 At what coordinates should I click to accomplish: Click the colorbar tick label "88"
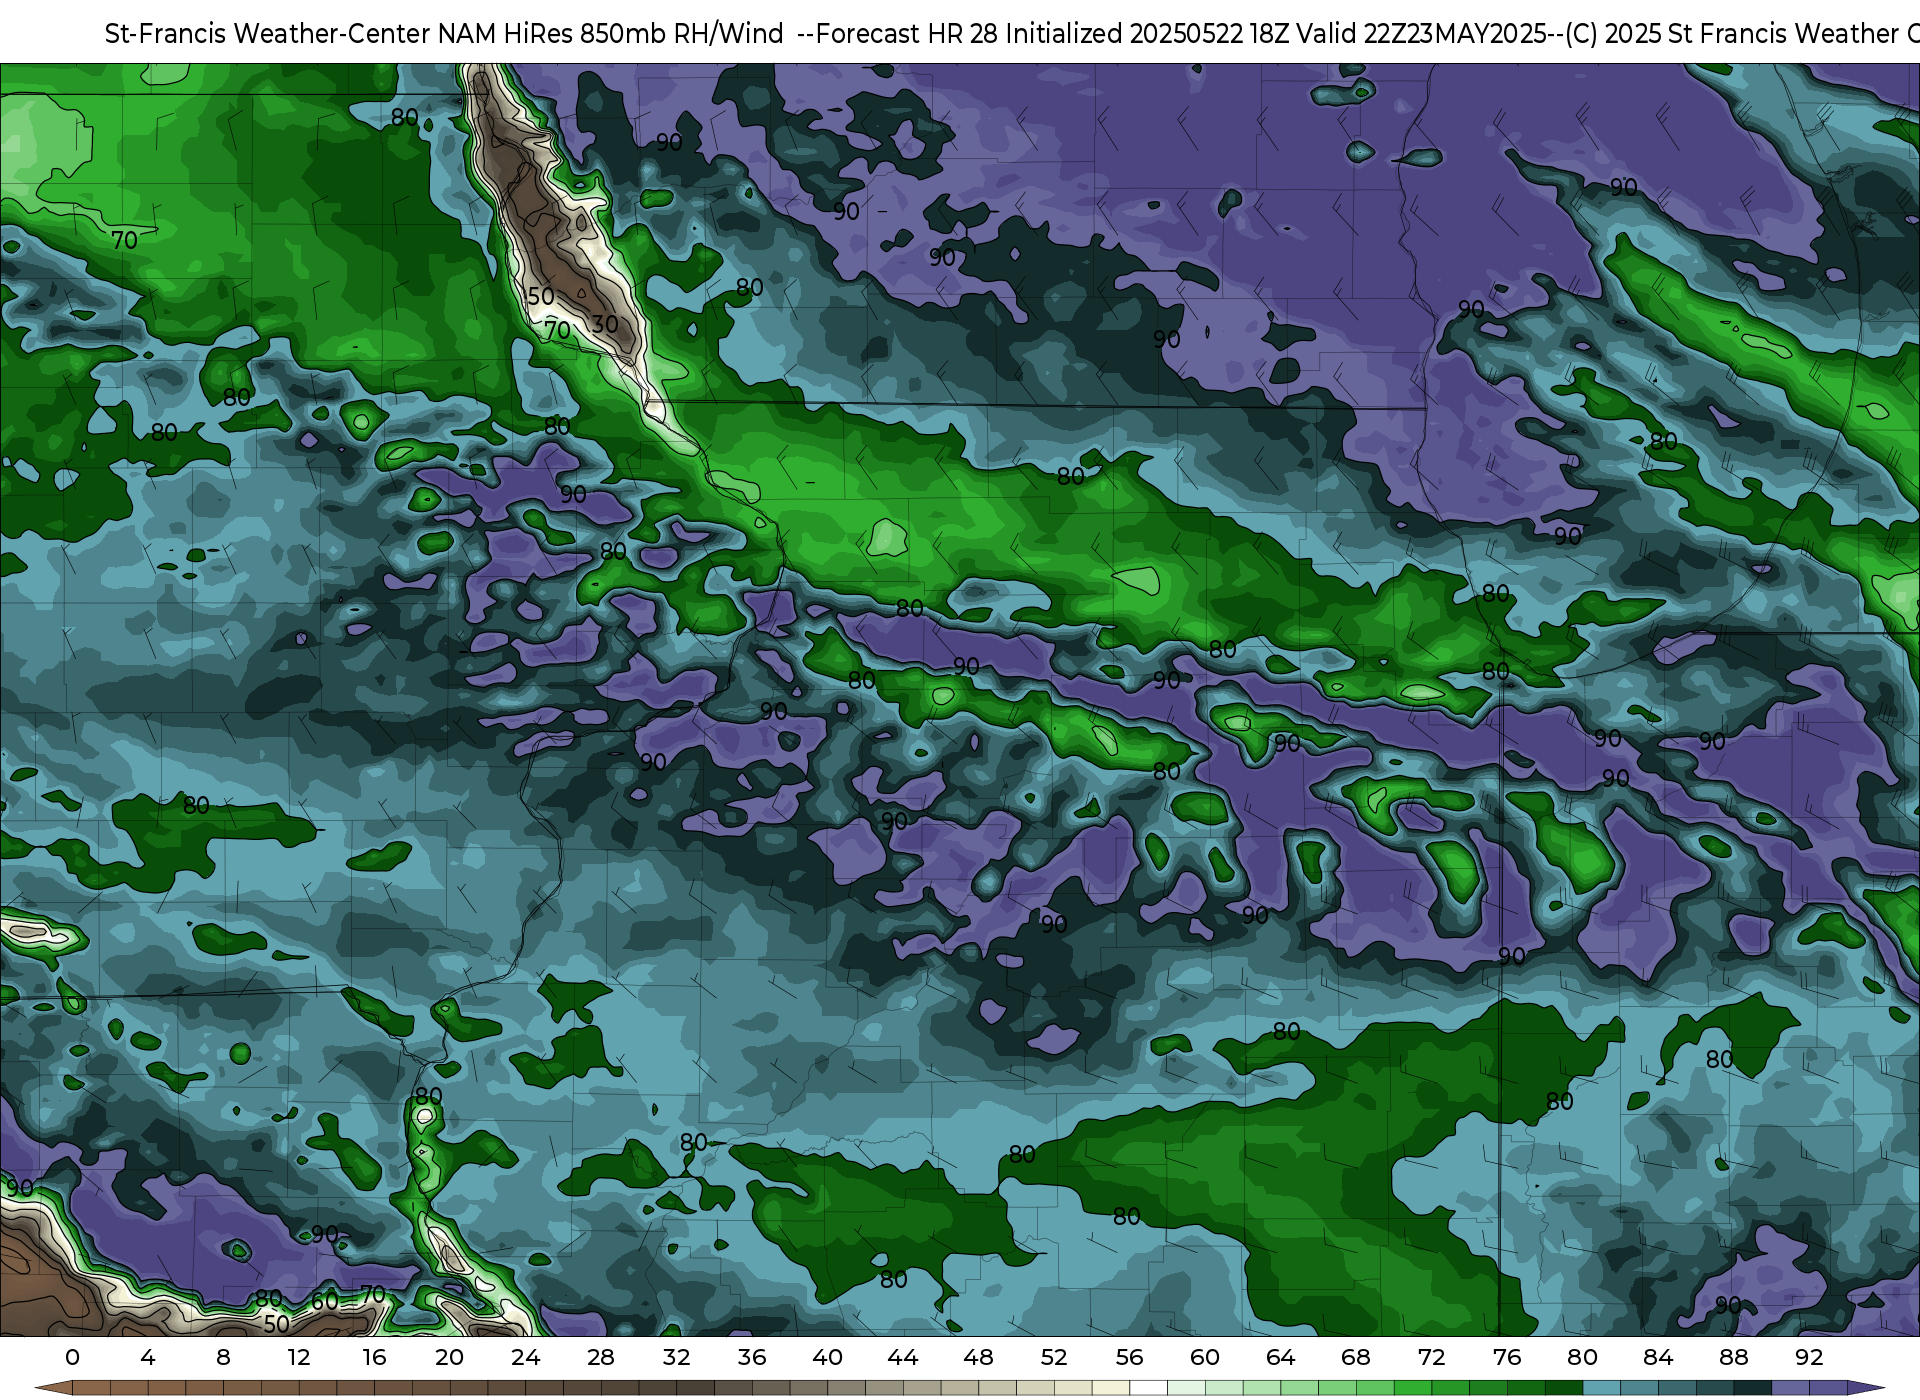[x=1733, y=1357]
